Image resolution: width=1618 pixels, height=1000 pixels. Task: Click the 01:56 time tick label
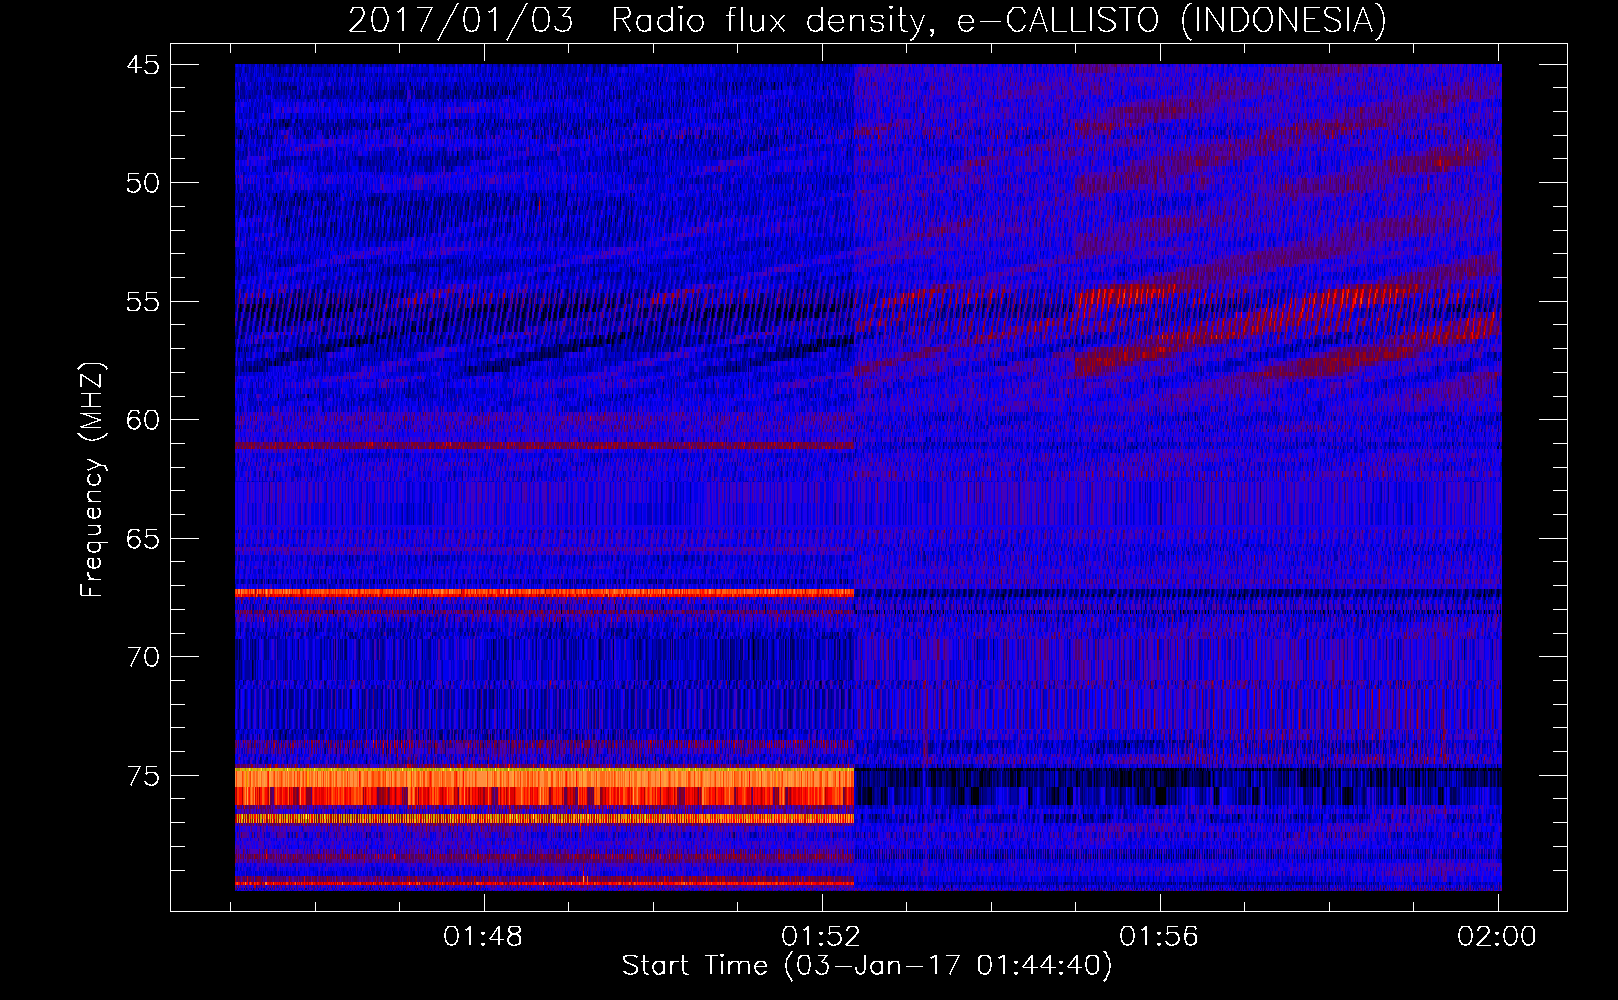click(x=1159, y=937)
